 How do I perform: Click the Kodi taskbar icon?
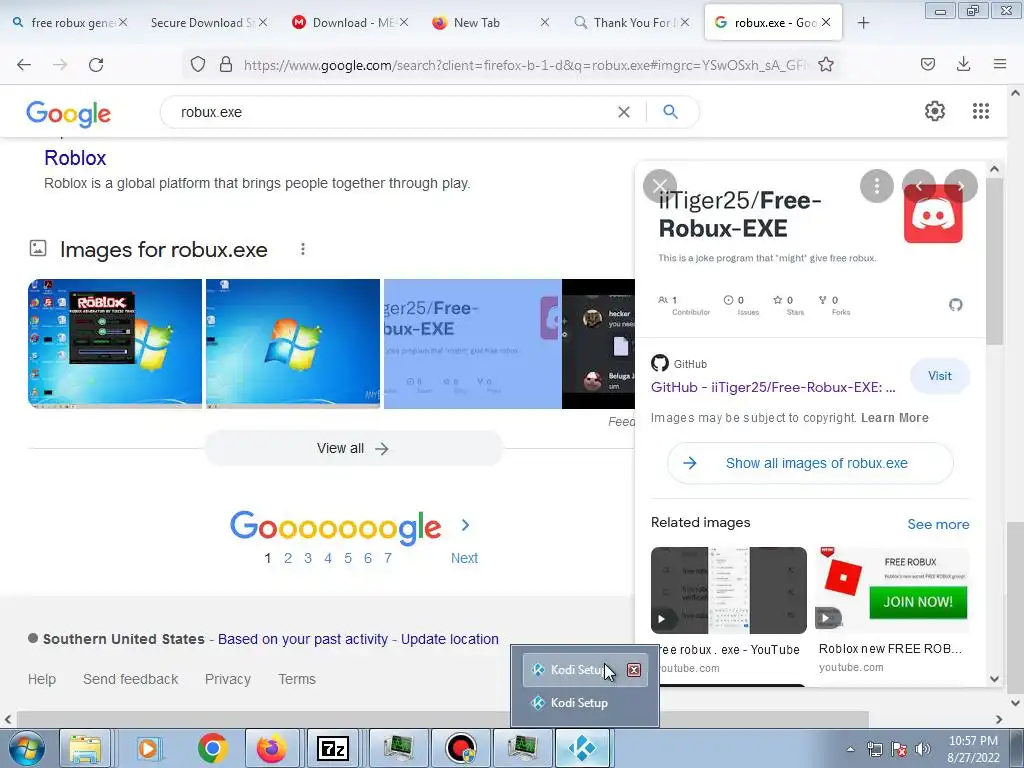[x=581, y=748]
